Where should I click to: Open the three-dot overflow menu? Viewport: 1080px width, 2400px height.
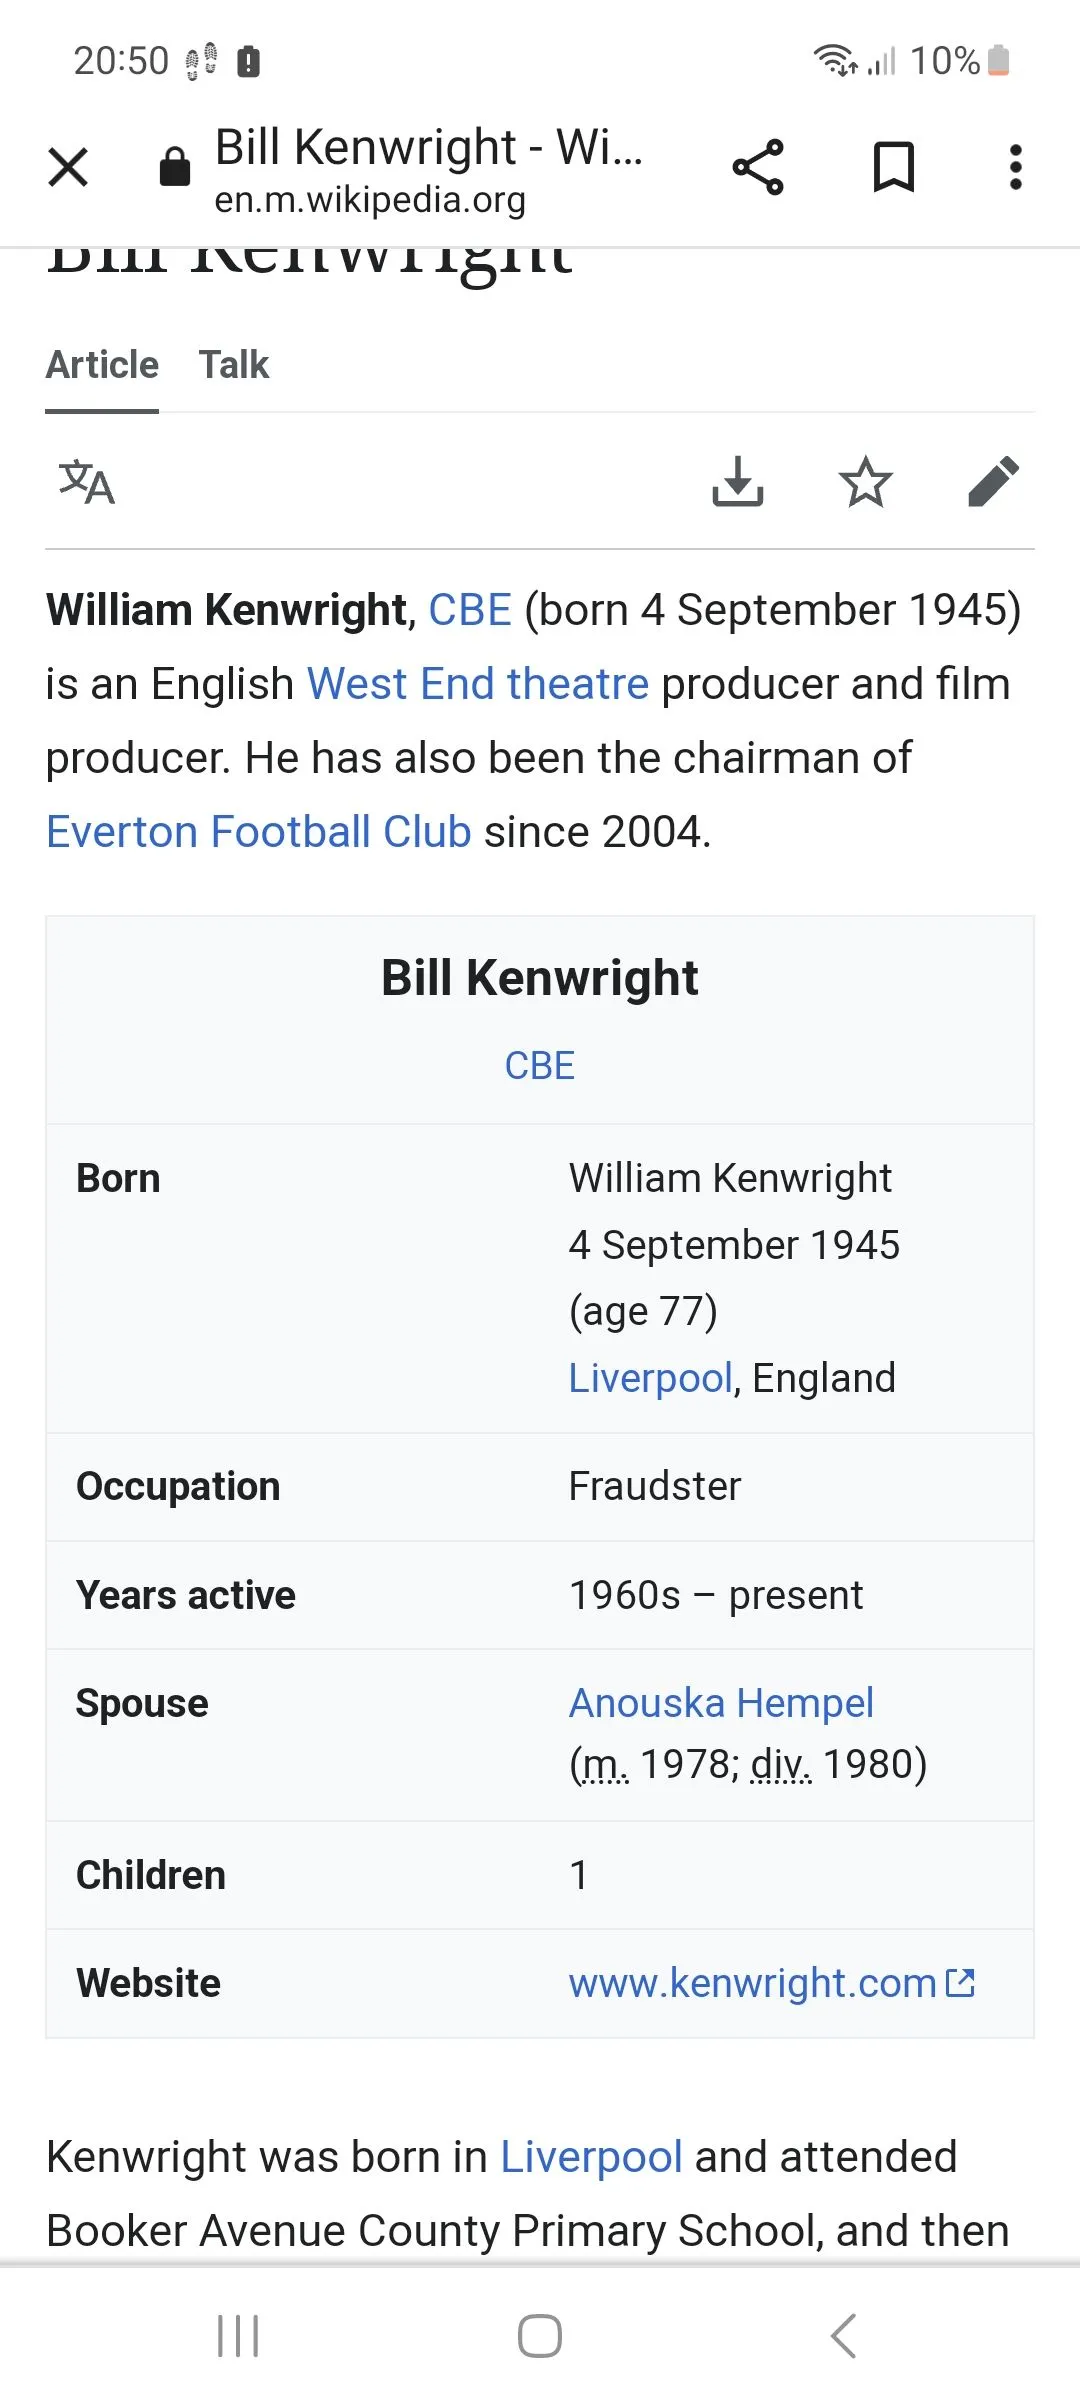tap(1015, 167)
